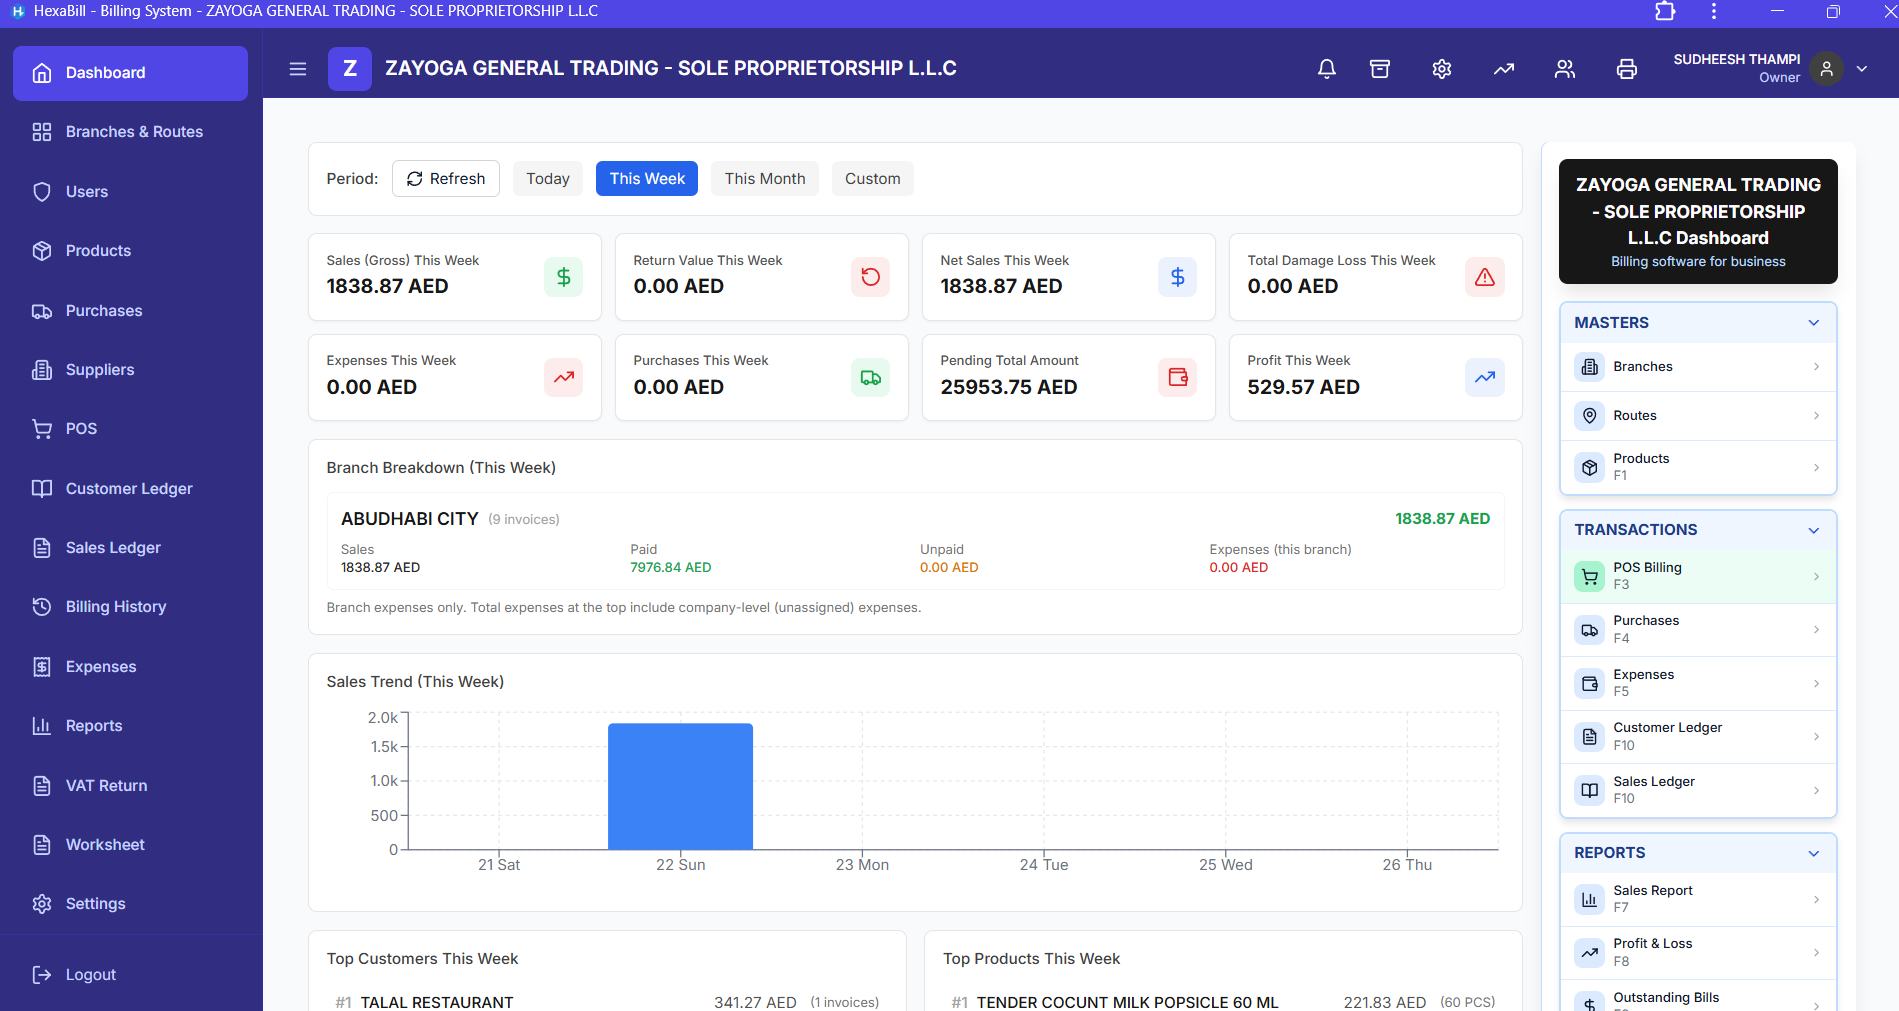Collapse the REPORTS section
Image resolution: width=1899 pixels, height=1011 pixels.
[x=1813, y=853]
